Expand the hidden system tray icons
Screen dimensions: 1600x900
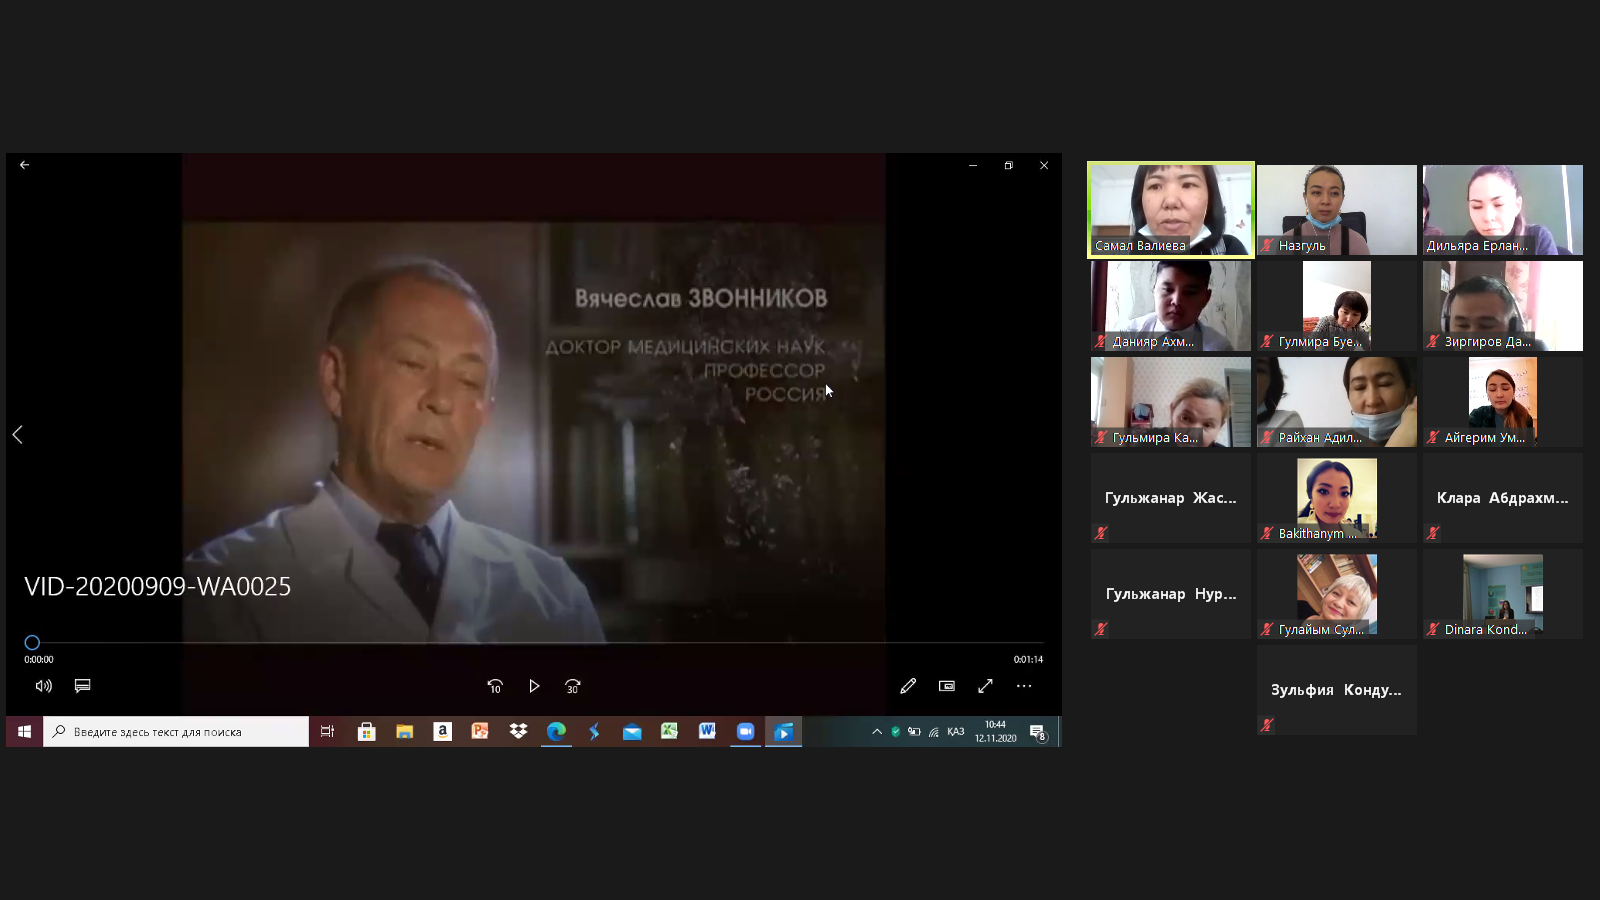(x=877, y=732)
